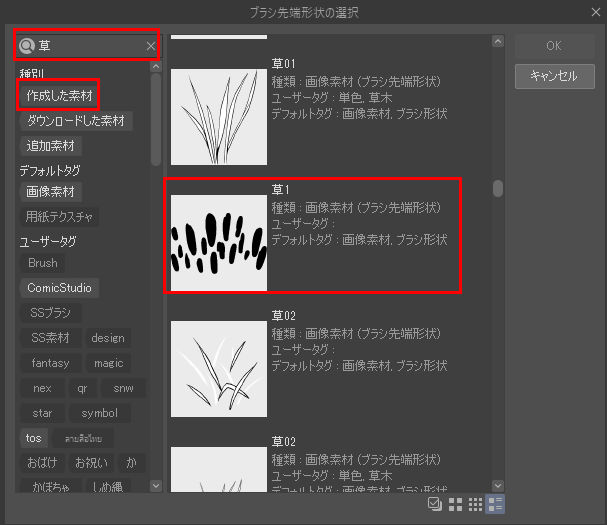
Task: Toggle the 作成した素材 filter tag
Action: 59,95
